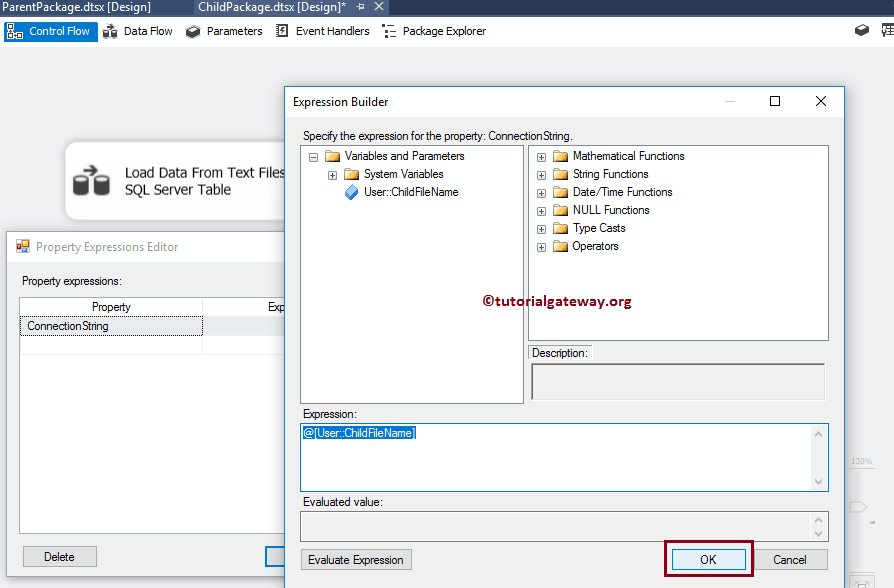Click the feedback bubble icon in the toolbar

pyautogui.click(x=861, y=30)
